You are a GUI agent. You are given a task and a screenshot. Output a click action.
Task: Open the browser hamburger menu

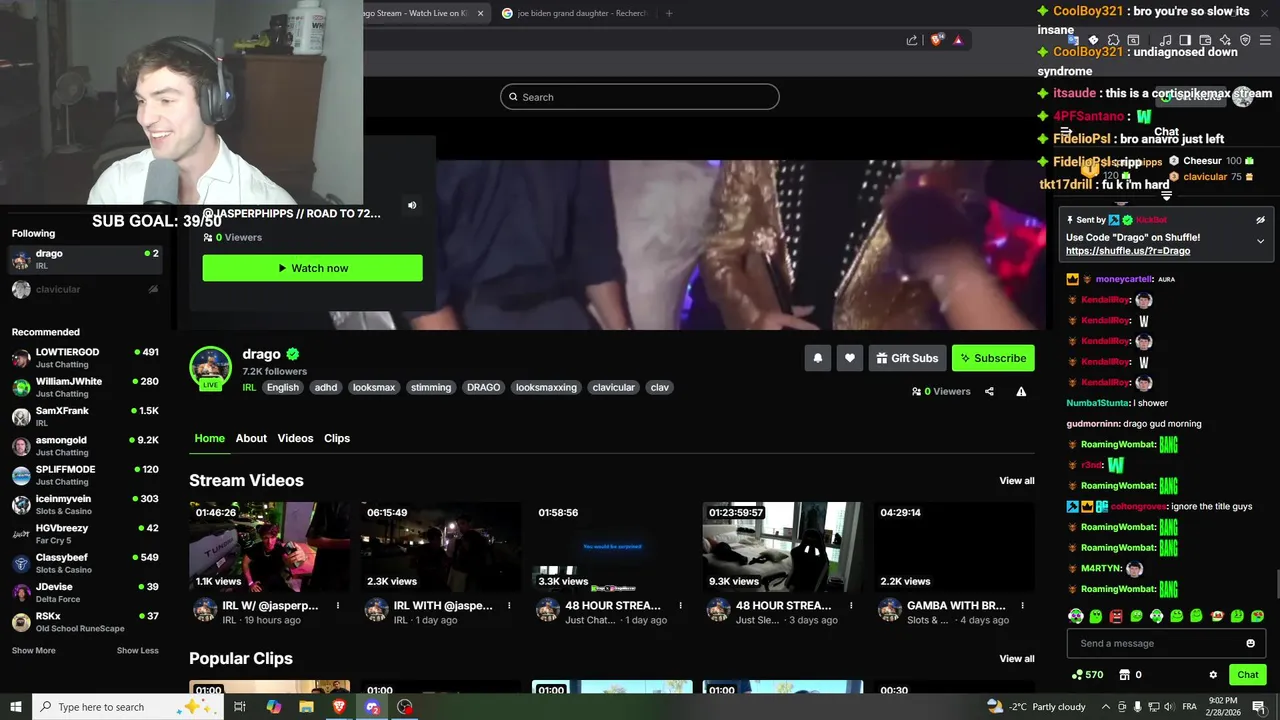(x=1265, y=40)
